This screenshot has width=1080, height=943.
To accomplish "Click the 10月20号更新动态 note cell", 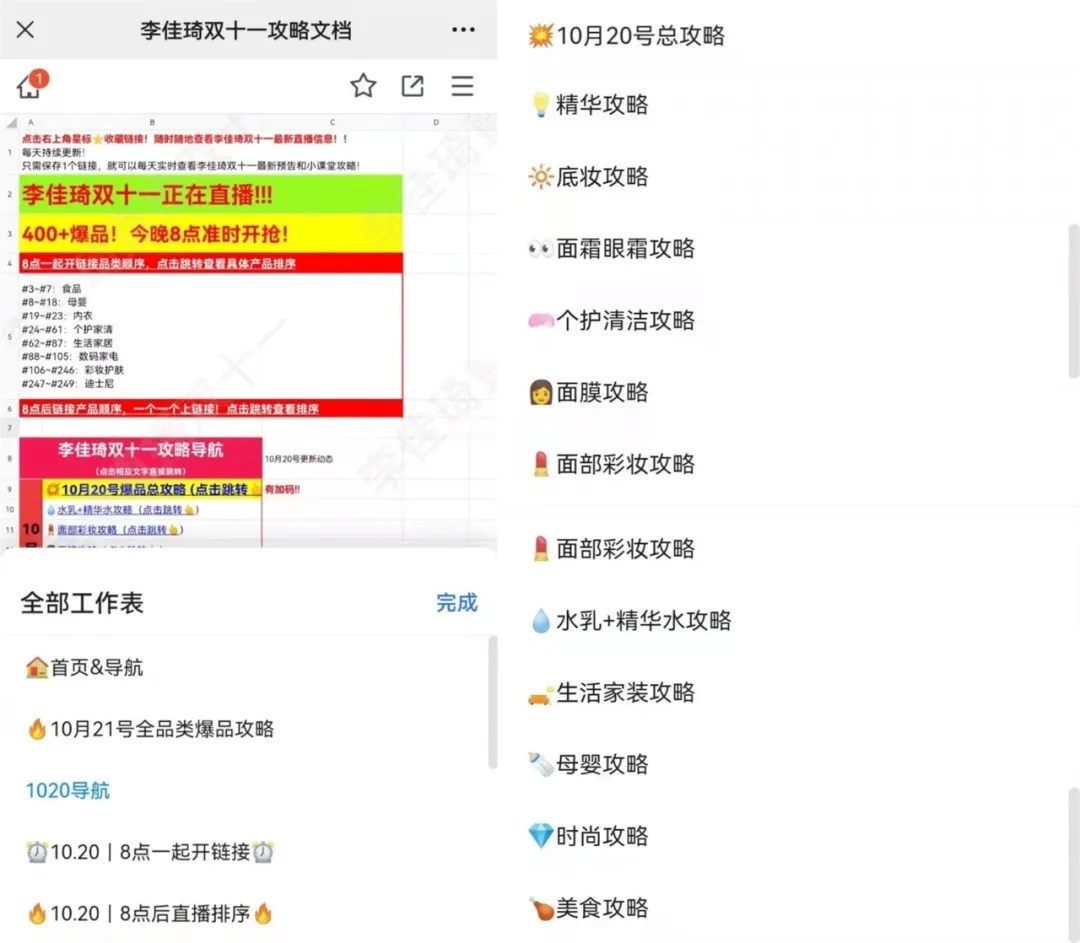I will pyautogui.click(x=299, y=459).
